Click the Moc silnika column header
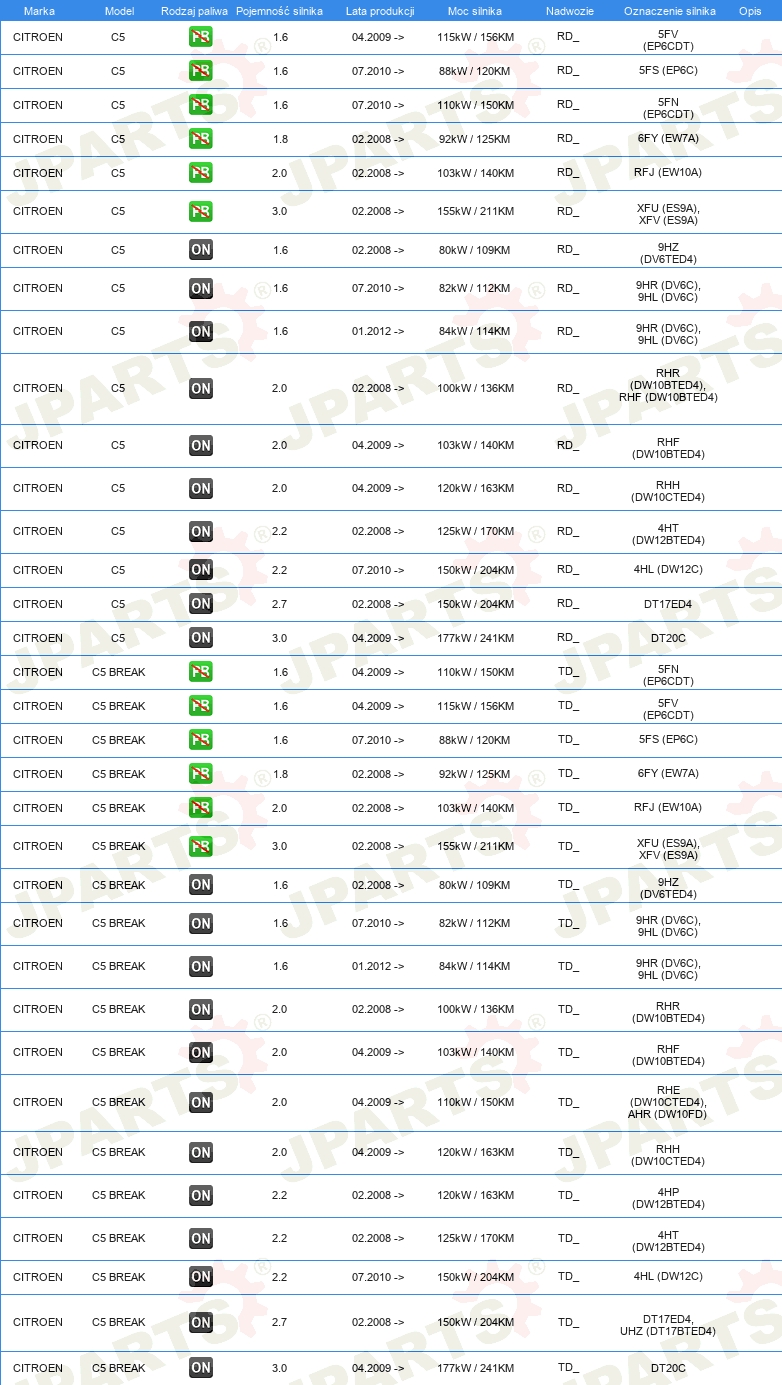This screenshot has height=1385, width=782. pos(475,10)
